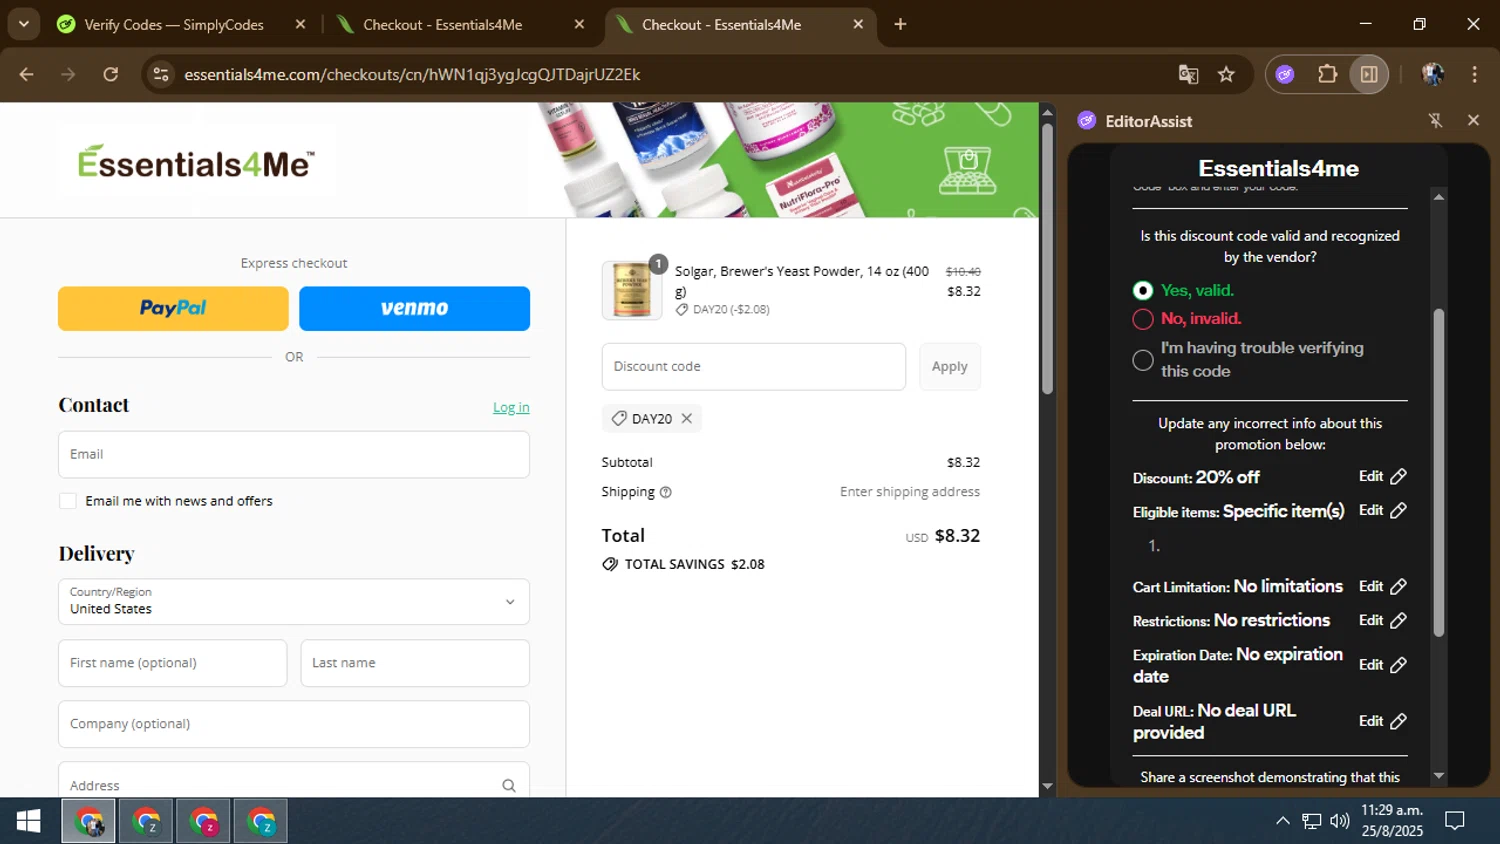Switch to the Verify Codes — SimplyCodes tab
The image size is (1500, 844).
pos(173,25)
